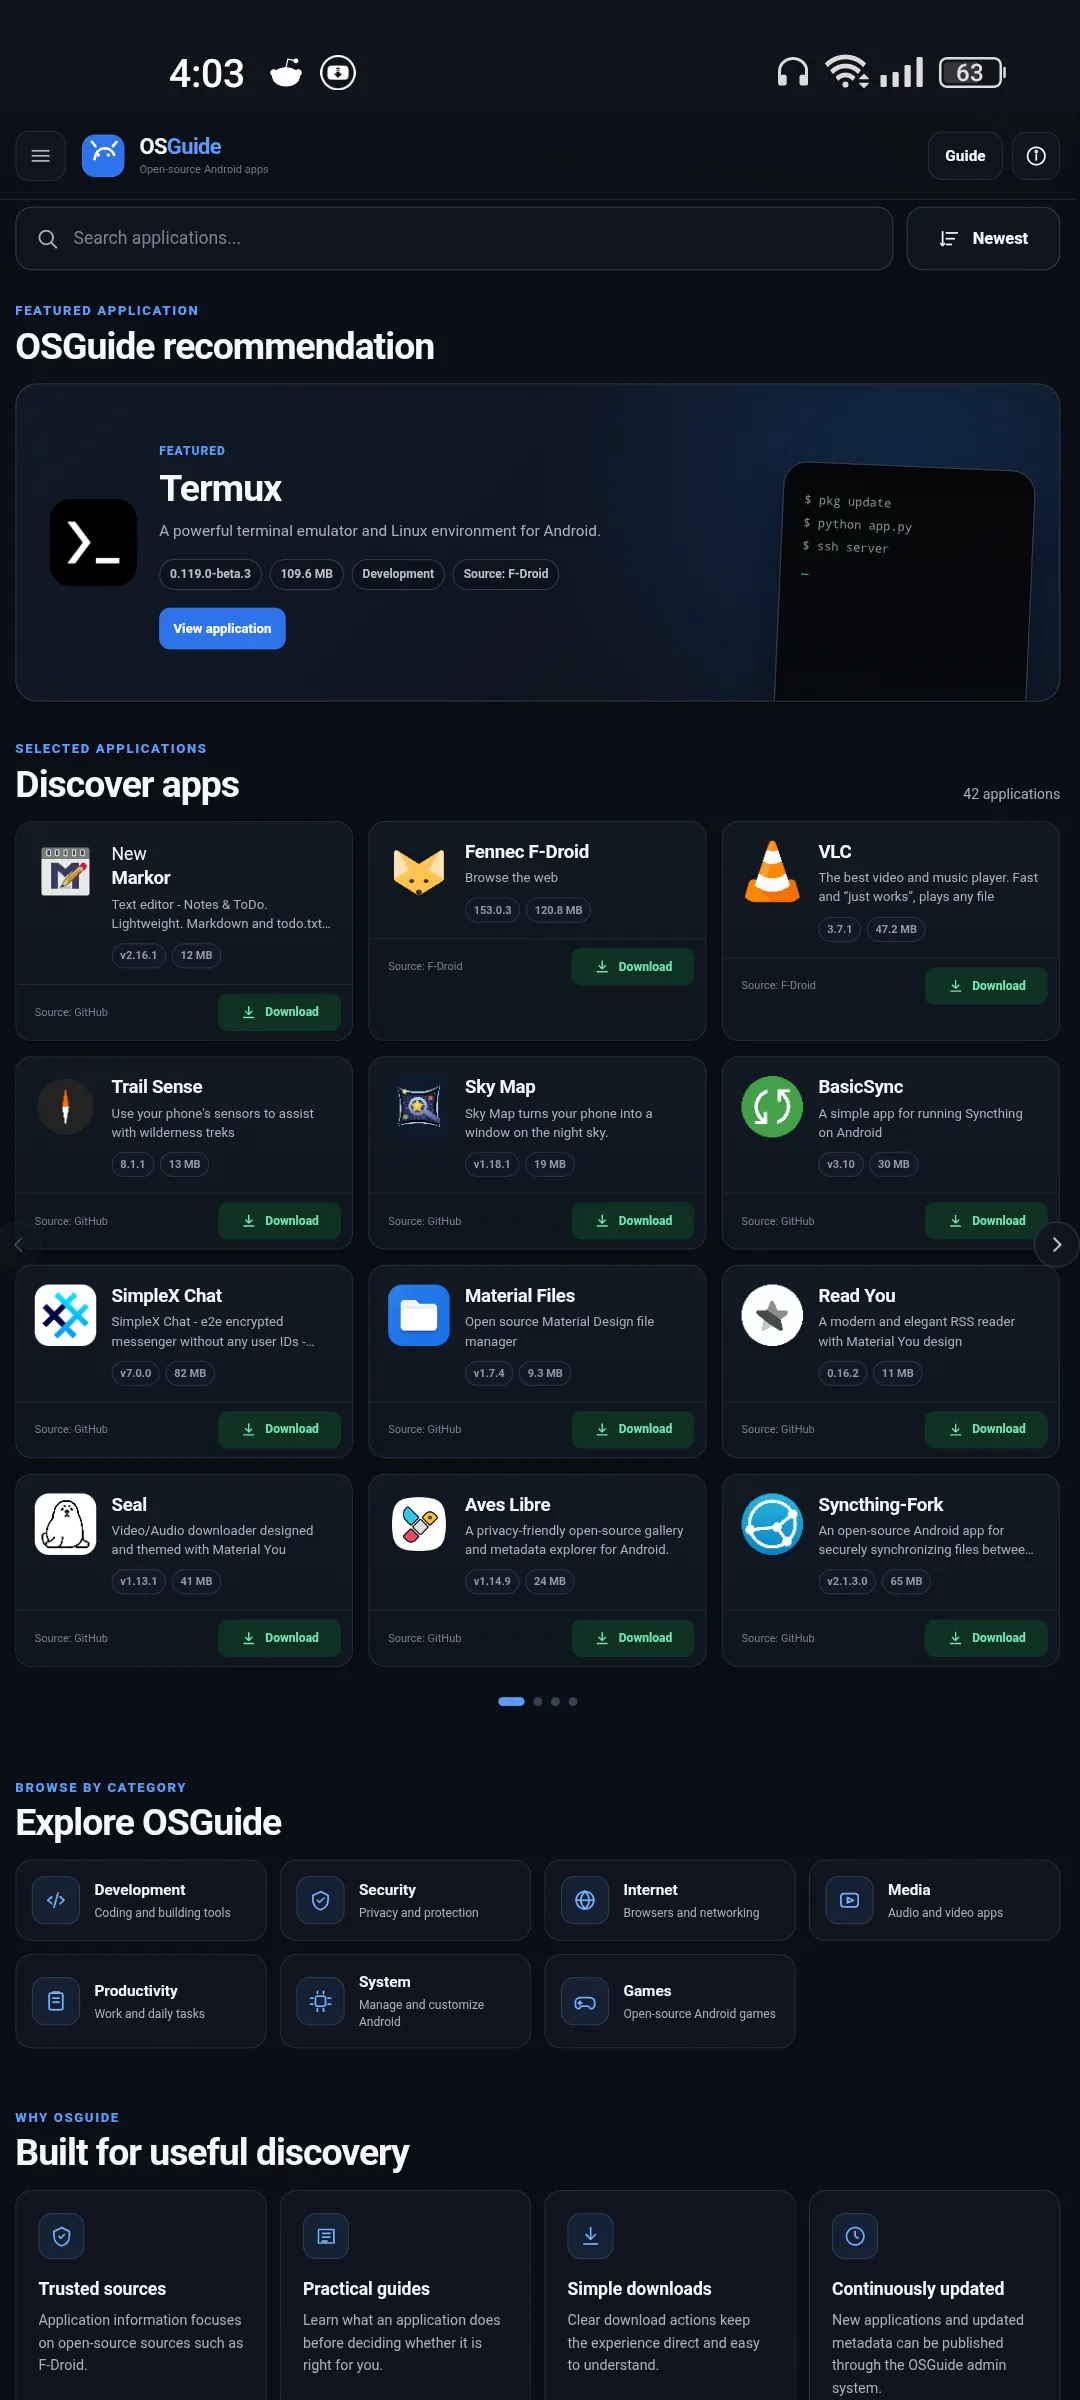
Task: Download Material Files
Action: click(x=633, y=1429)
